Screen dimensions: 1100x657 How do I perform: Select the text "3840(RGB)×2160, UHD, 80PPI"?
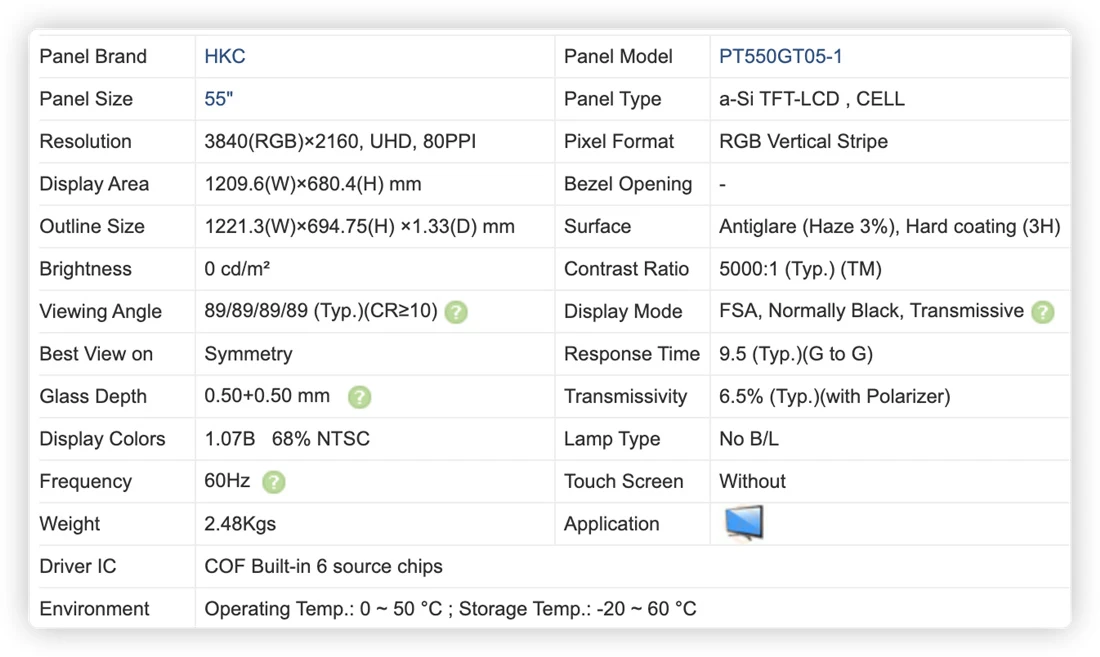point(340,142)
